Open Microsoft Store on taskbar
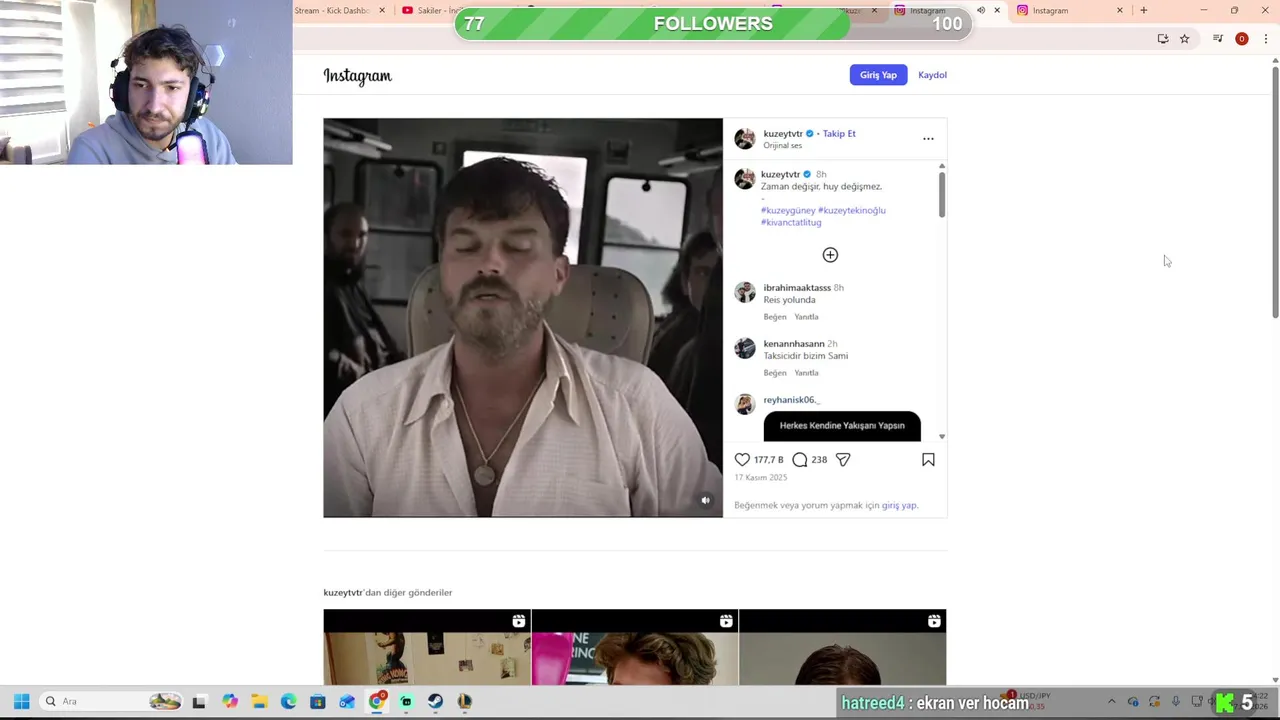This screenshot has height=720, width=1280. [318, 702]
